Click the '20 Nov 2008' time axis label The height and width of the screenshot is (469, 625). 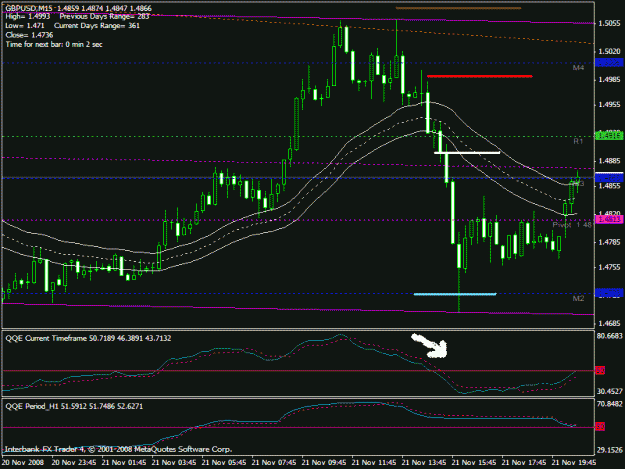coord(23,463)
